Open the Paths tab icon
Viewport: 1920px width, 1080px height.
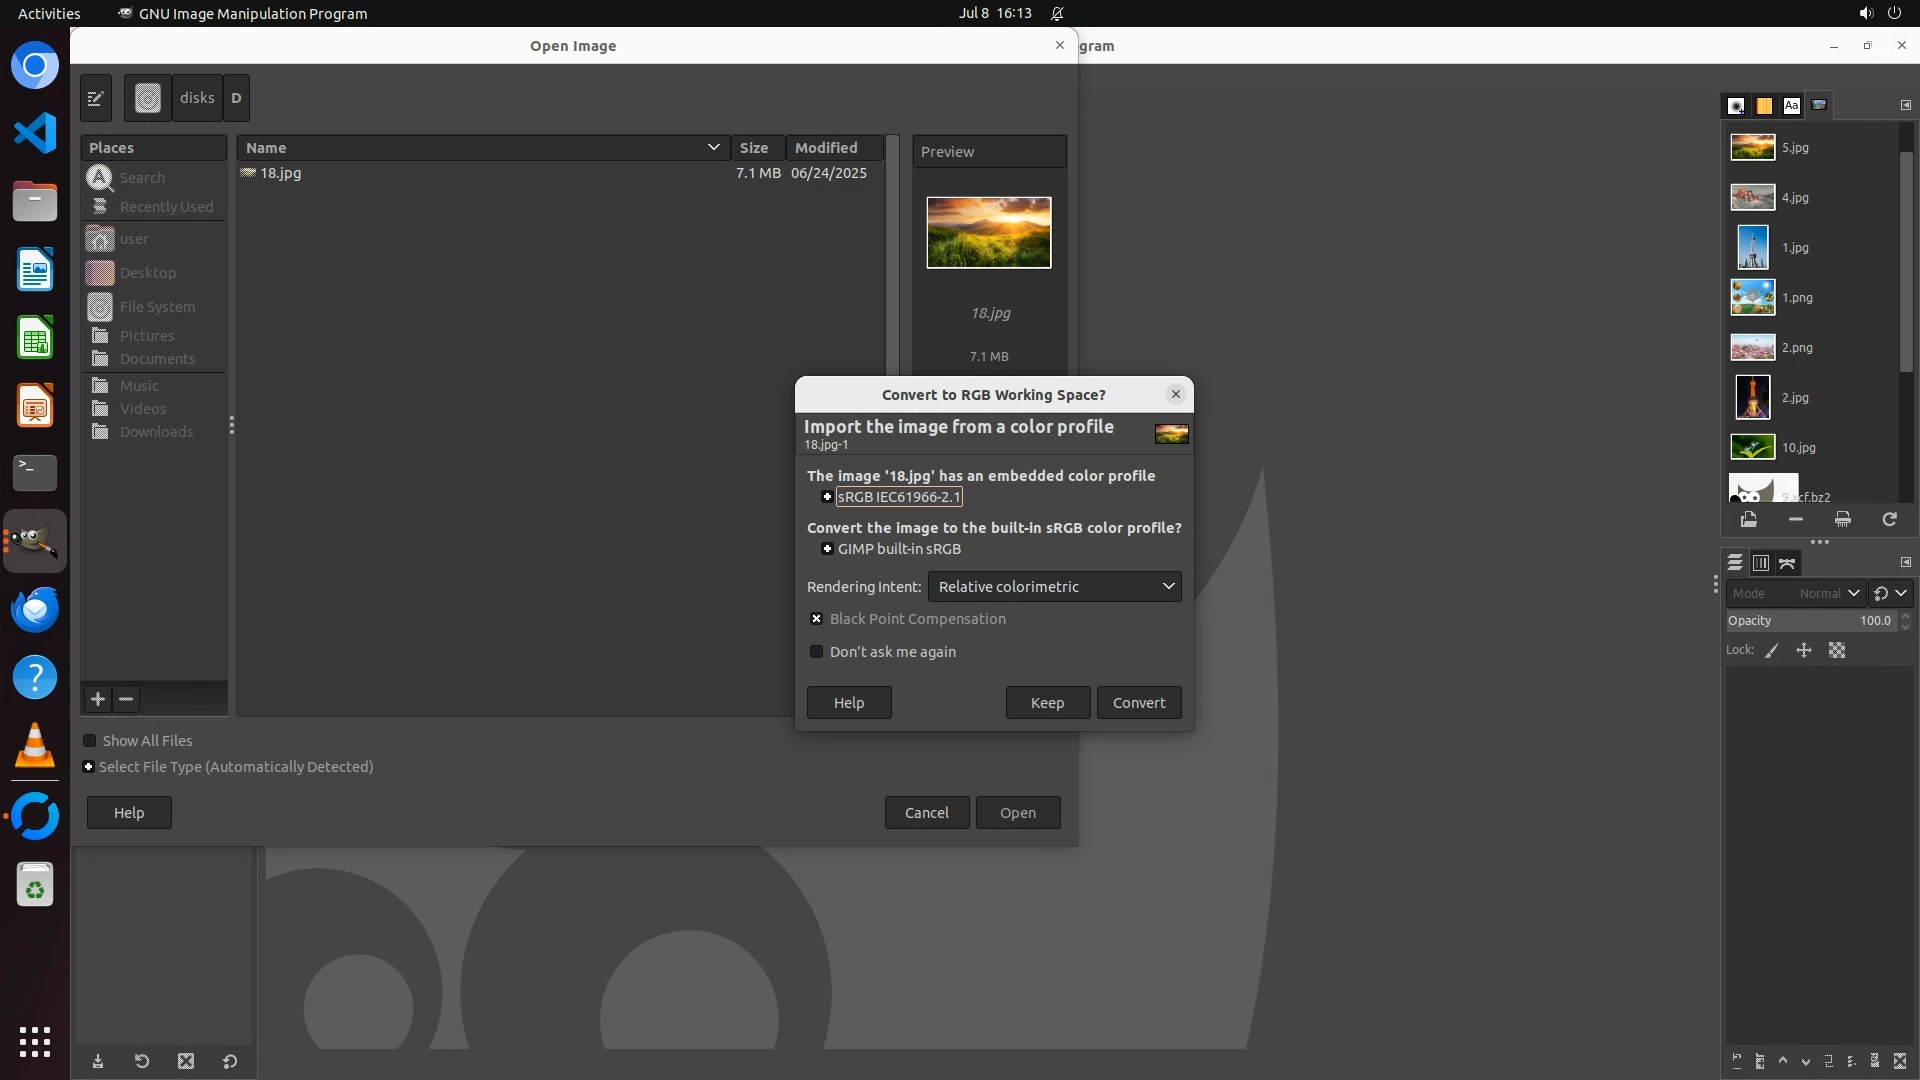pyautogui.click(x=1788, y=563)
